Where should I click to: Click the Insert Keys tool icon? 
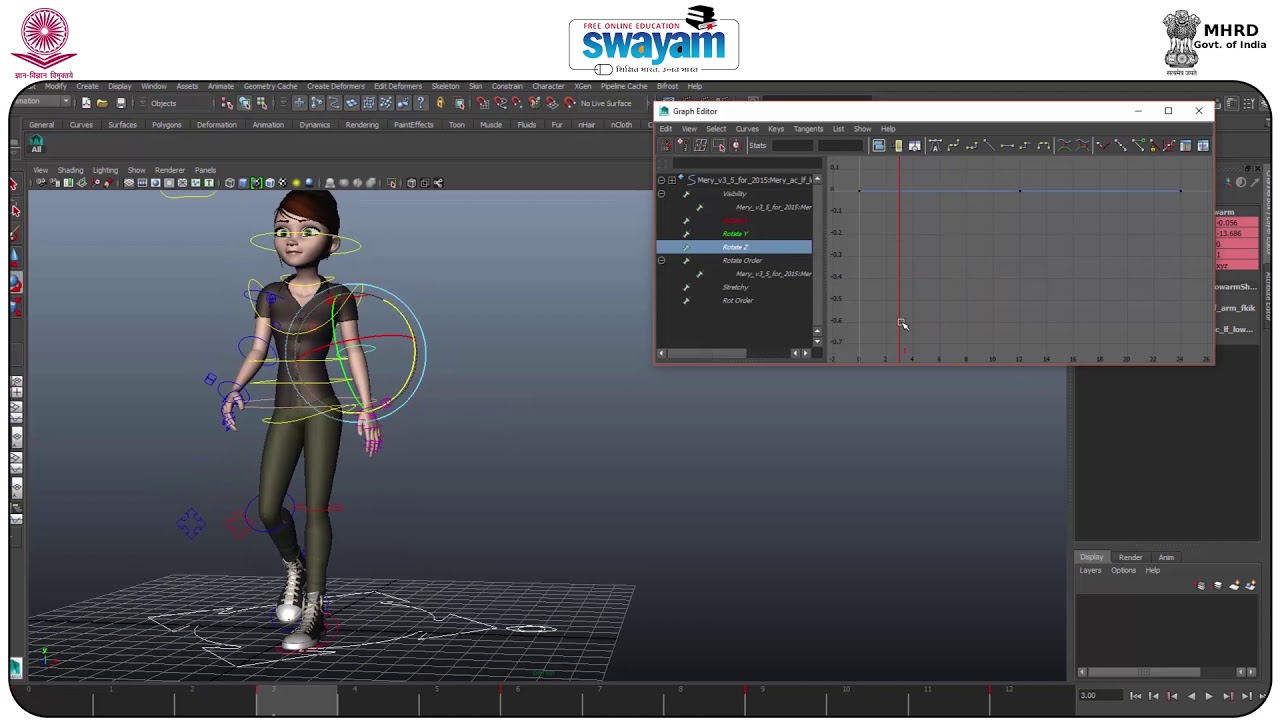click(x=683, y=146)
